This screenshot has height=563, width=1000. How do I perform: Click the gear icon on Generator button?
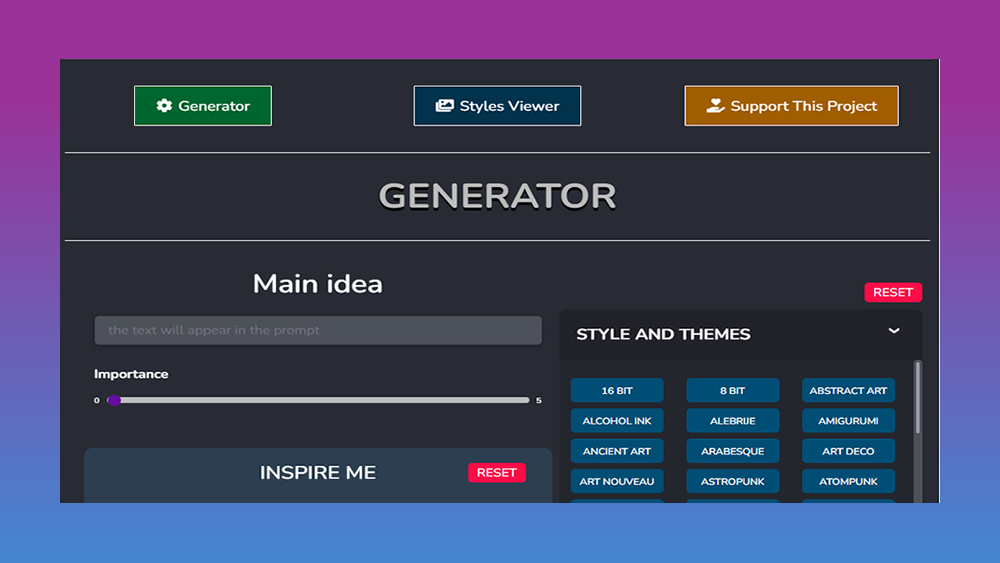pos(164,106)
